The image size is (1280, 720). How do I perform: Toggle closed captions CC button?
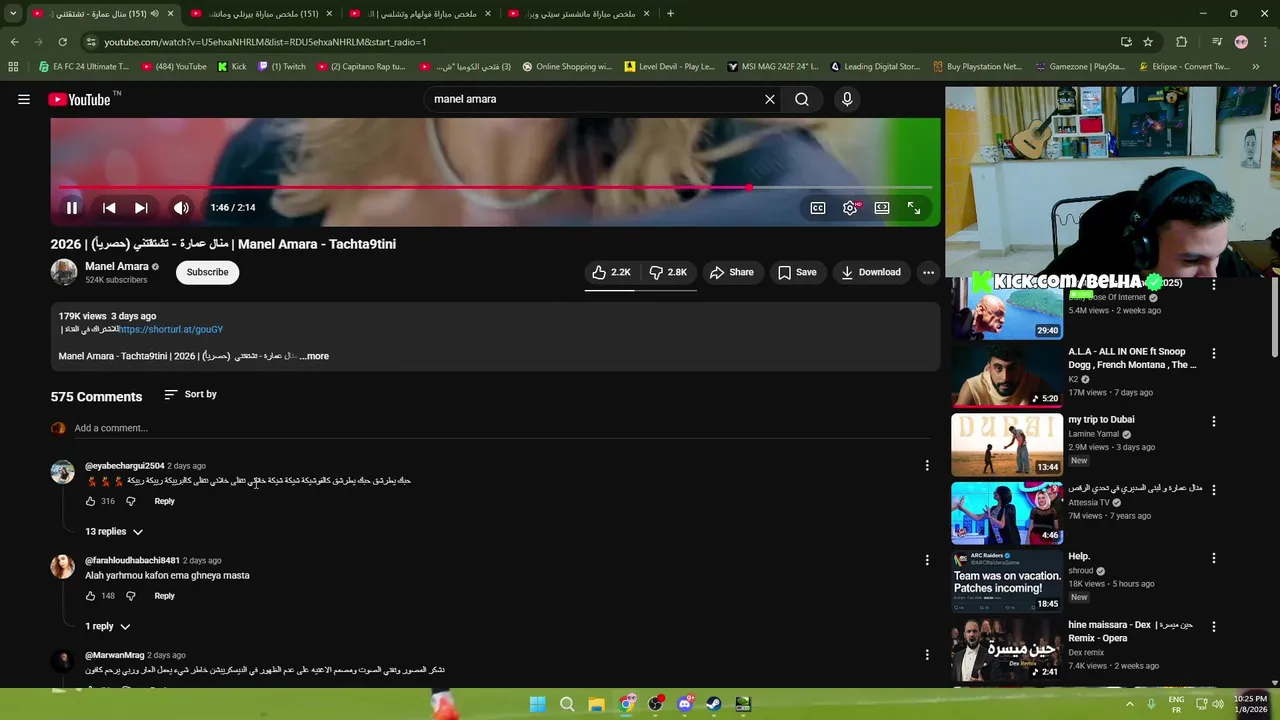click(818, 208)
